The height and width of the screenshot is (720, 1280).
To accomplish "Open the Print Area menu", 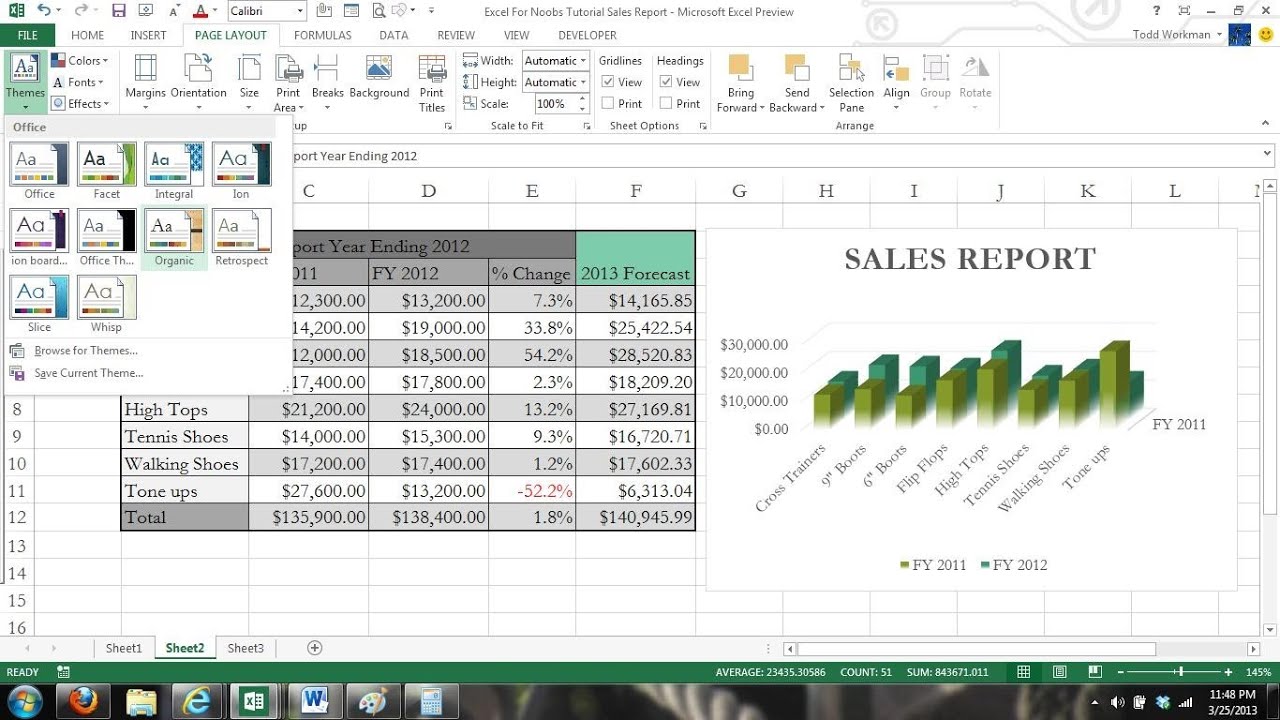I will tap(288, 83).
